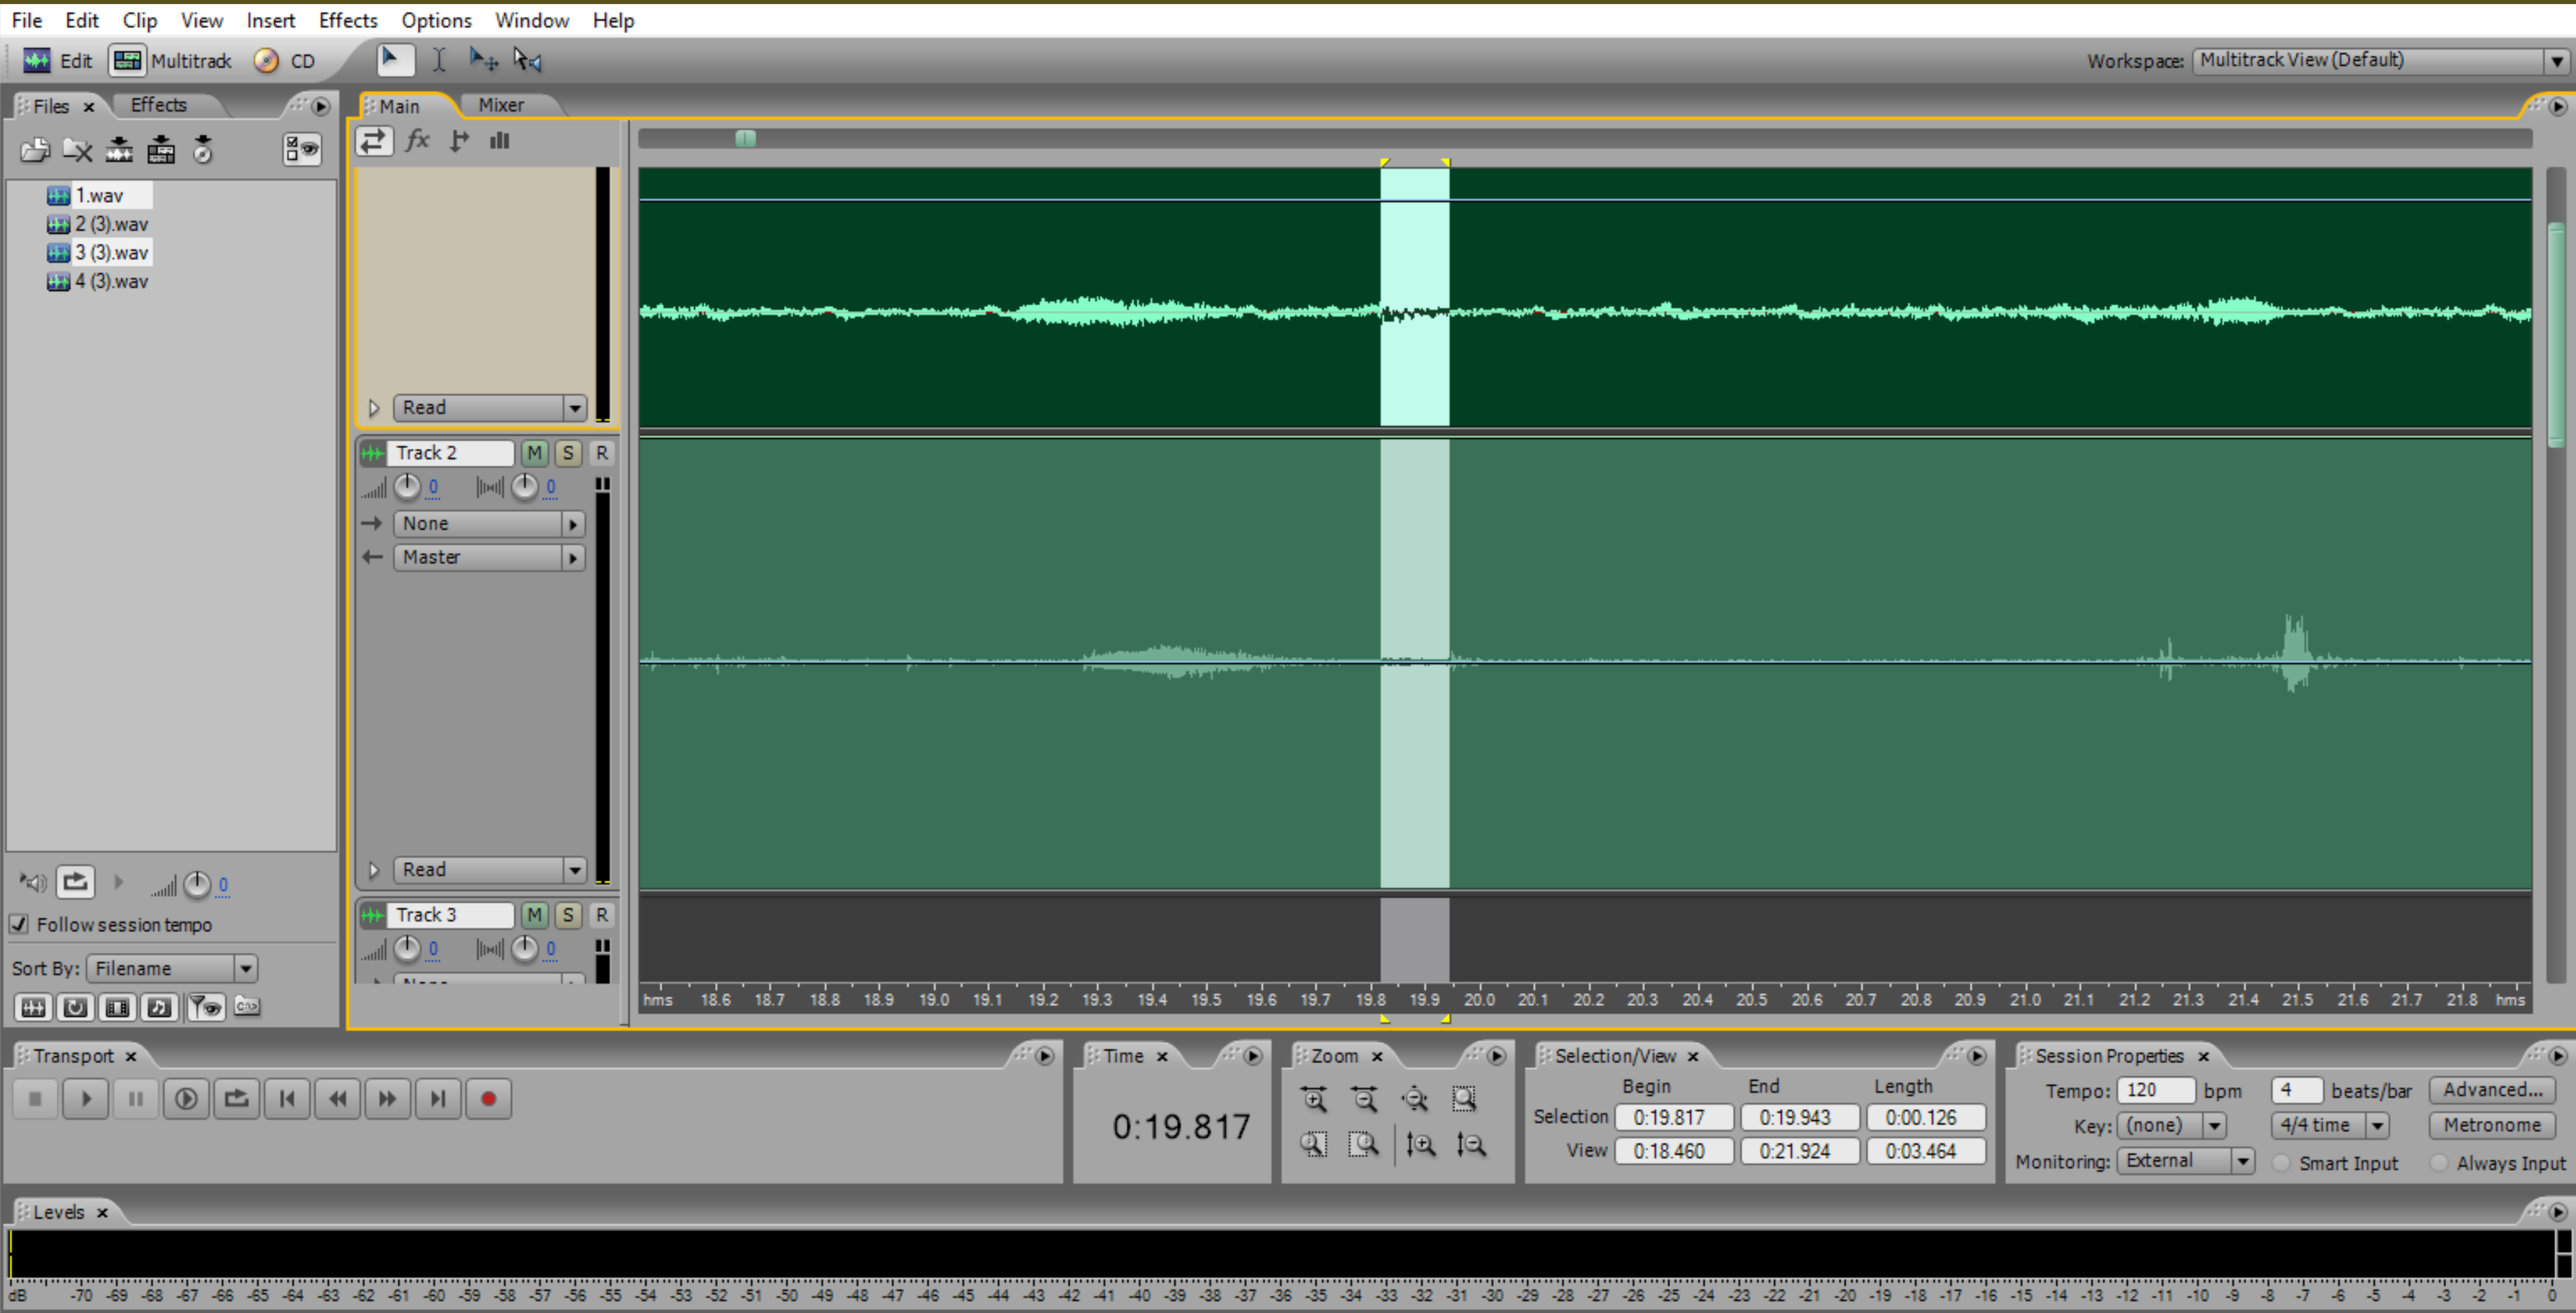
Task: Click the Record button in Transport
Action: pos(488,1099)
